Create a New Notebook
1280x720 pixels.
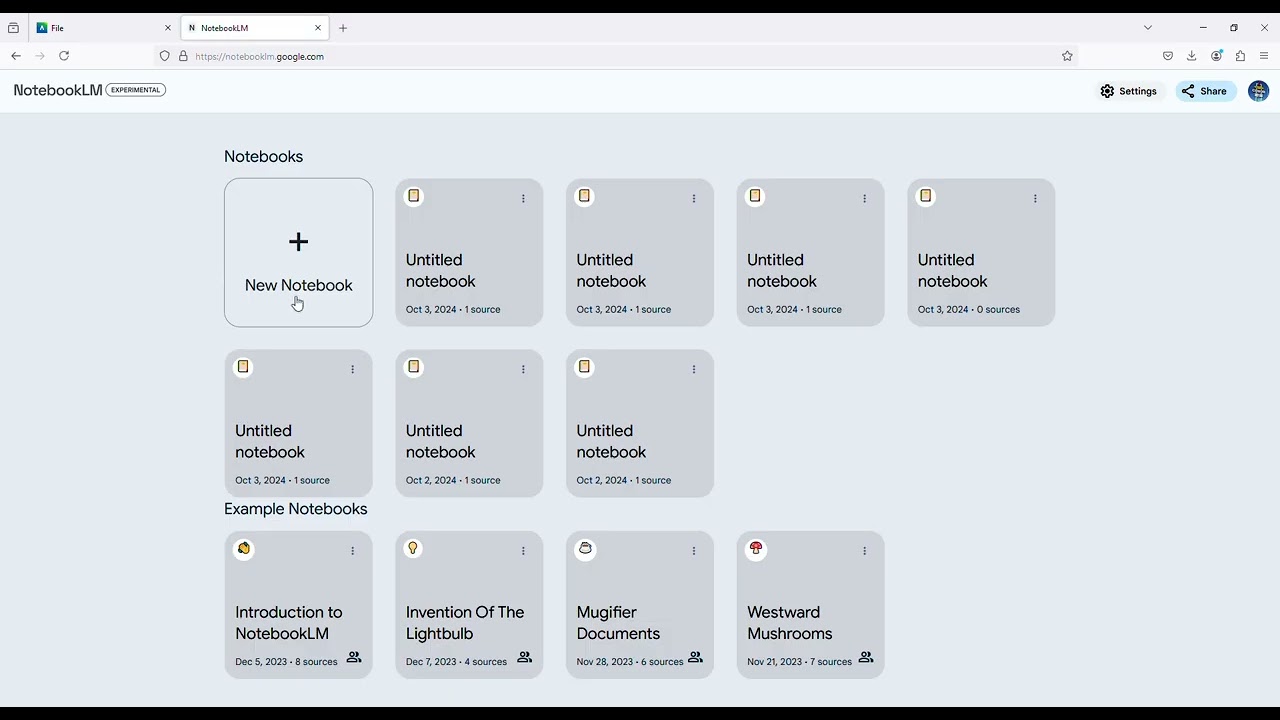(299, 252)
